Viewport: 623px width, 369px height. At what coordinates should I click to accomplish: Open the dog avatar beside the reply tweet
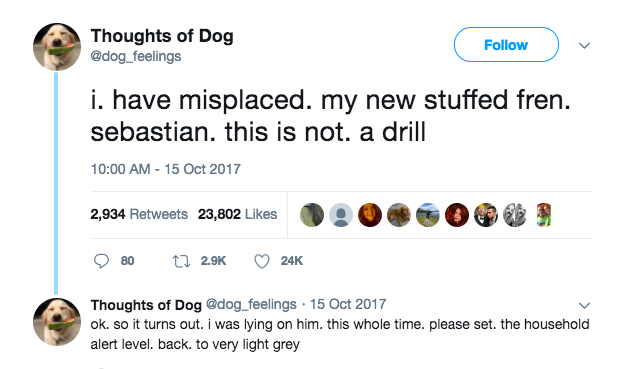pos(57,322)
